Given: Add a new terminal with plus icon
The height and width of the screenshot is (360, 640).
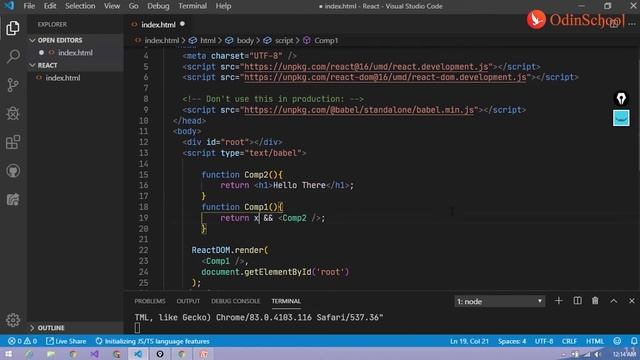Looking at the screenshot, I should click(x=558, y=301).
